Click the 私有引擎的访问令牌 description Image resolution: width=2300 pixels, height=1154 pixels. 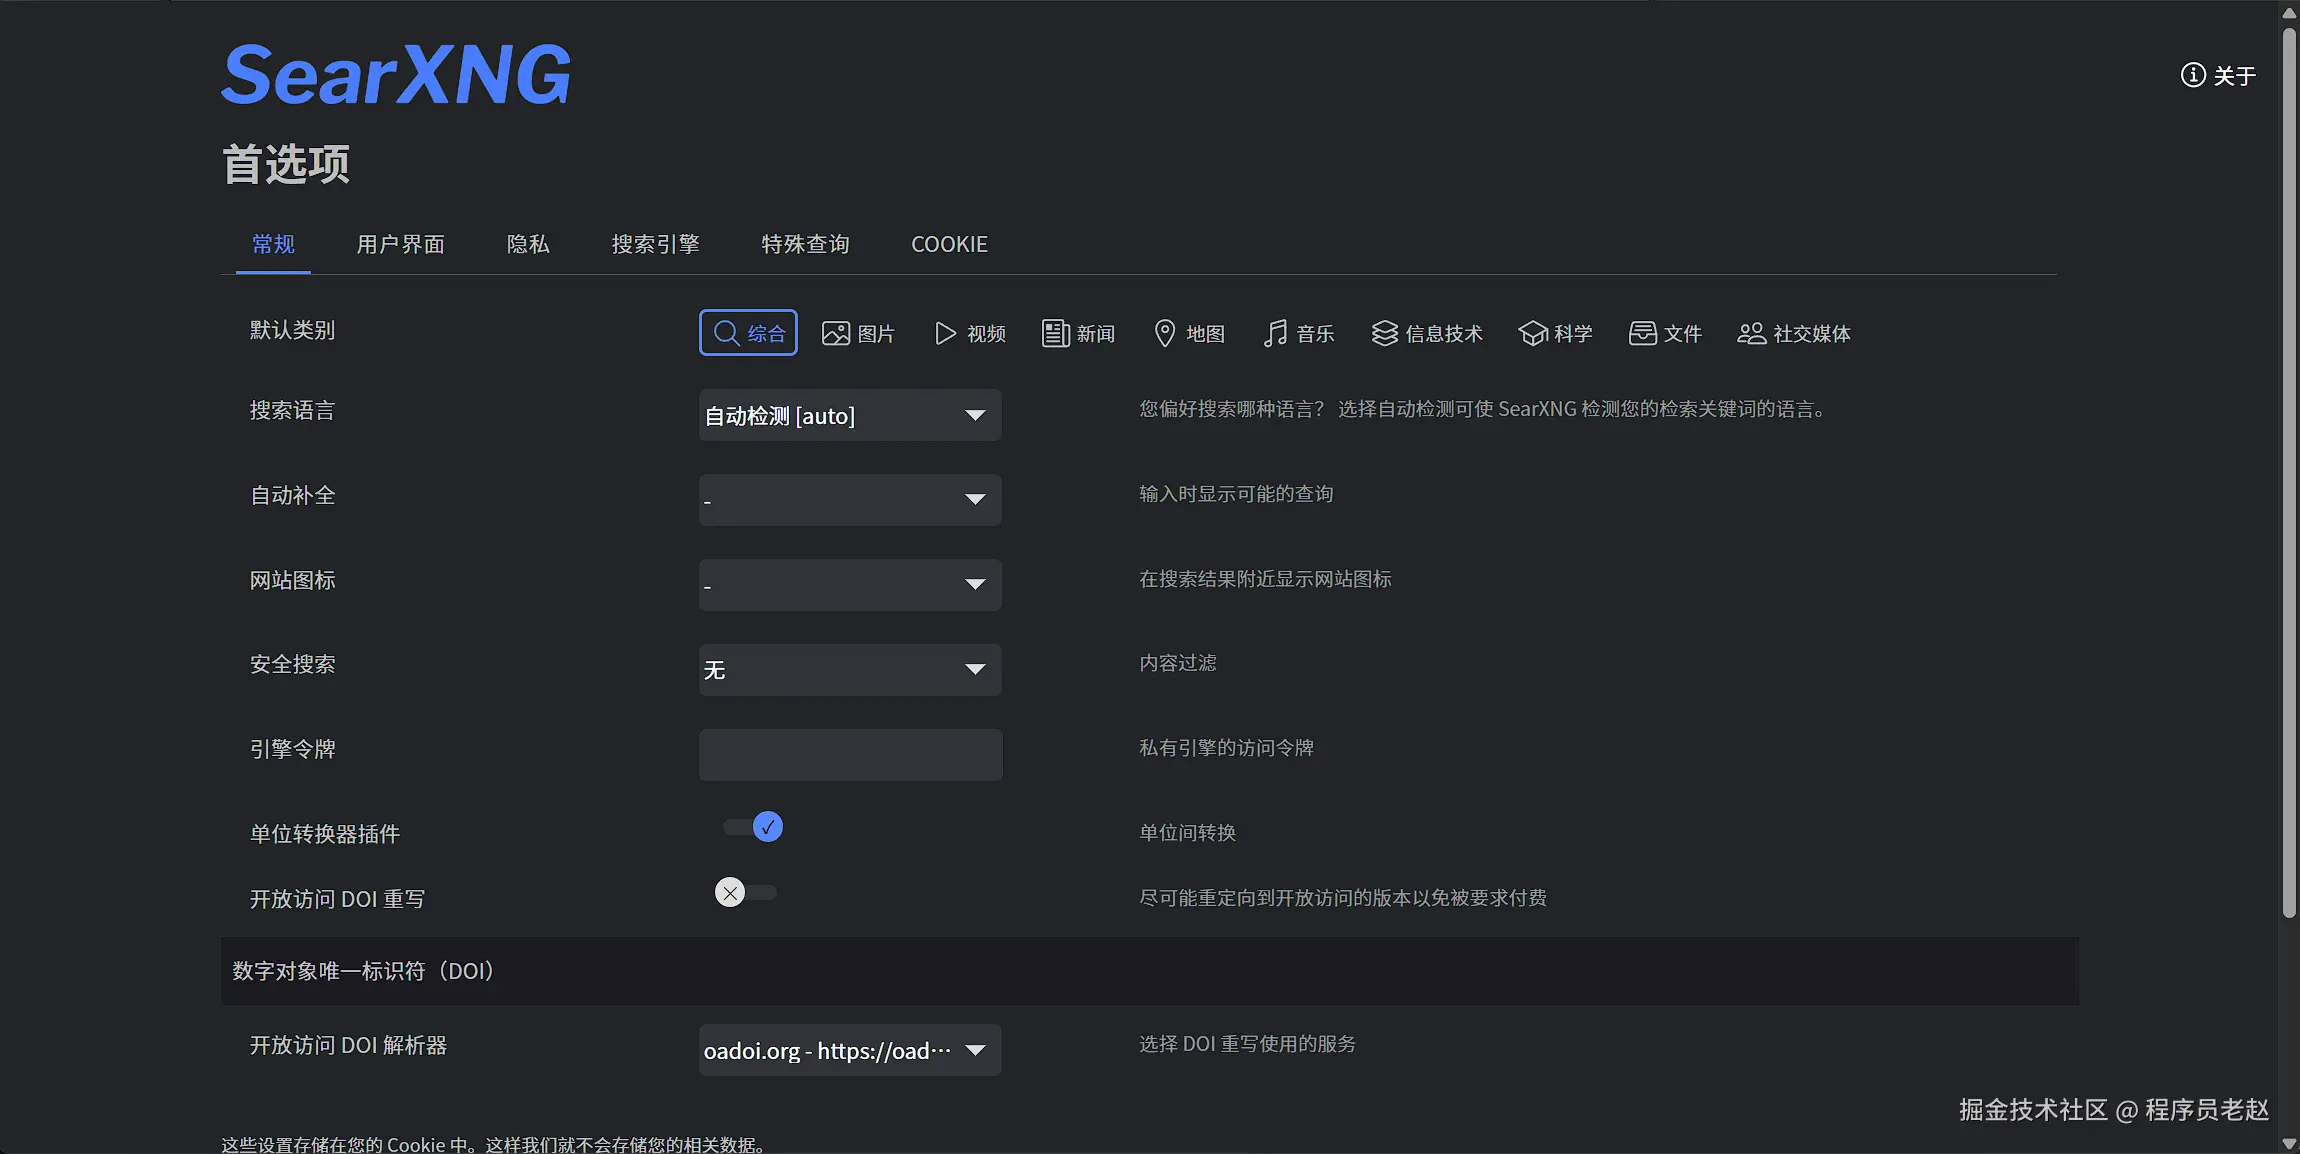pyautogui.click(x=1226, y=748)
